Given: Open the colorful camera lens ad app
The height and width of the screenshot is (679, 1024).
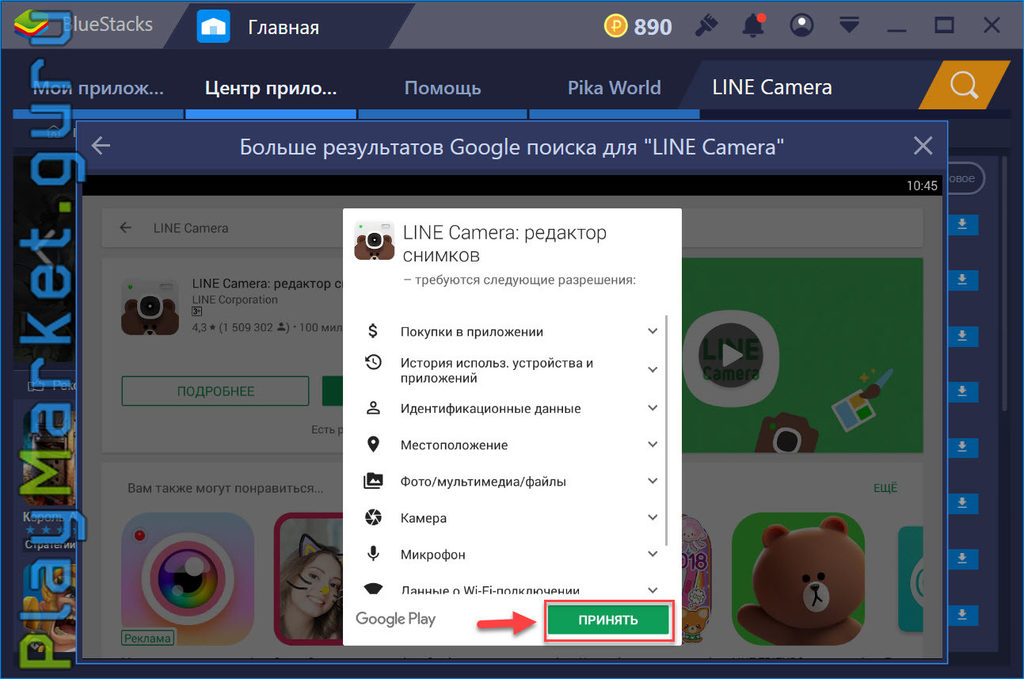Looking at the screenshot, I should tap(187, 578).
